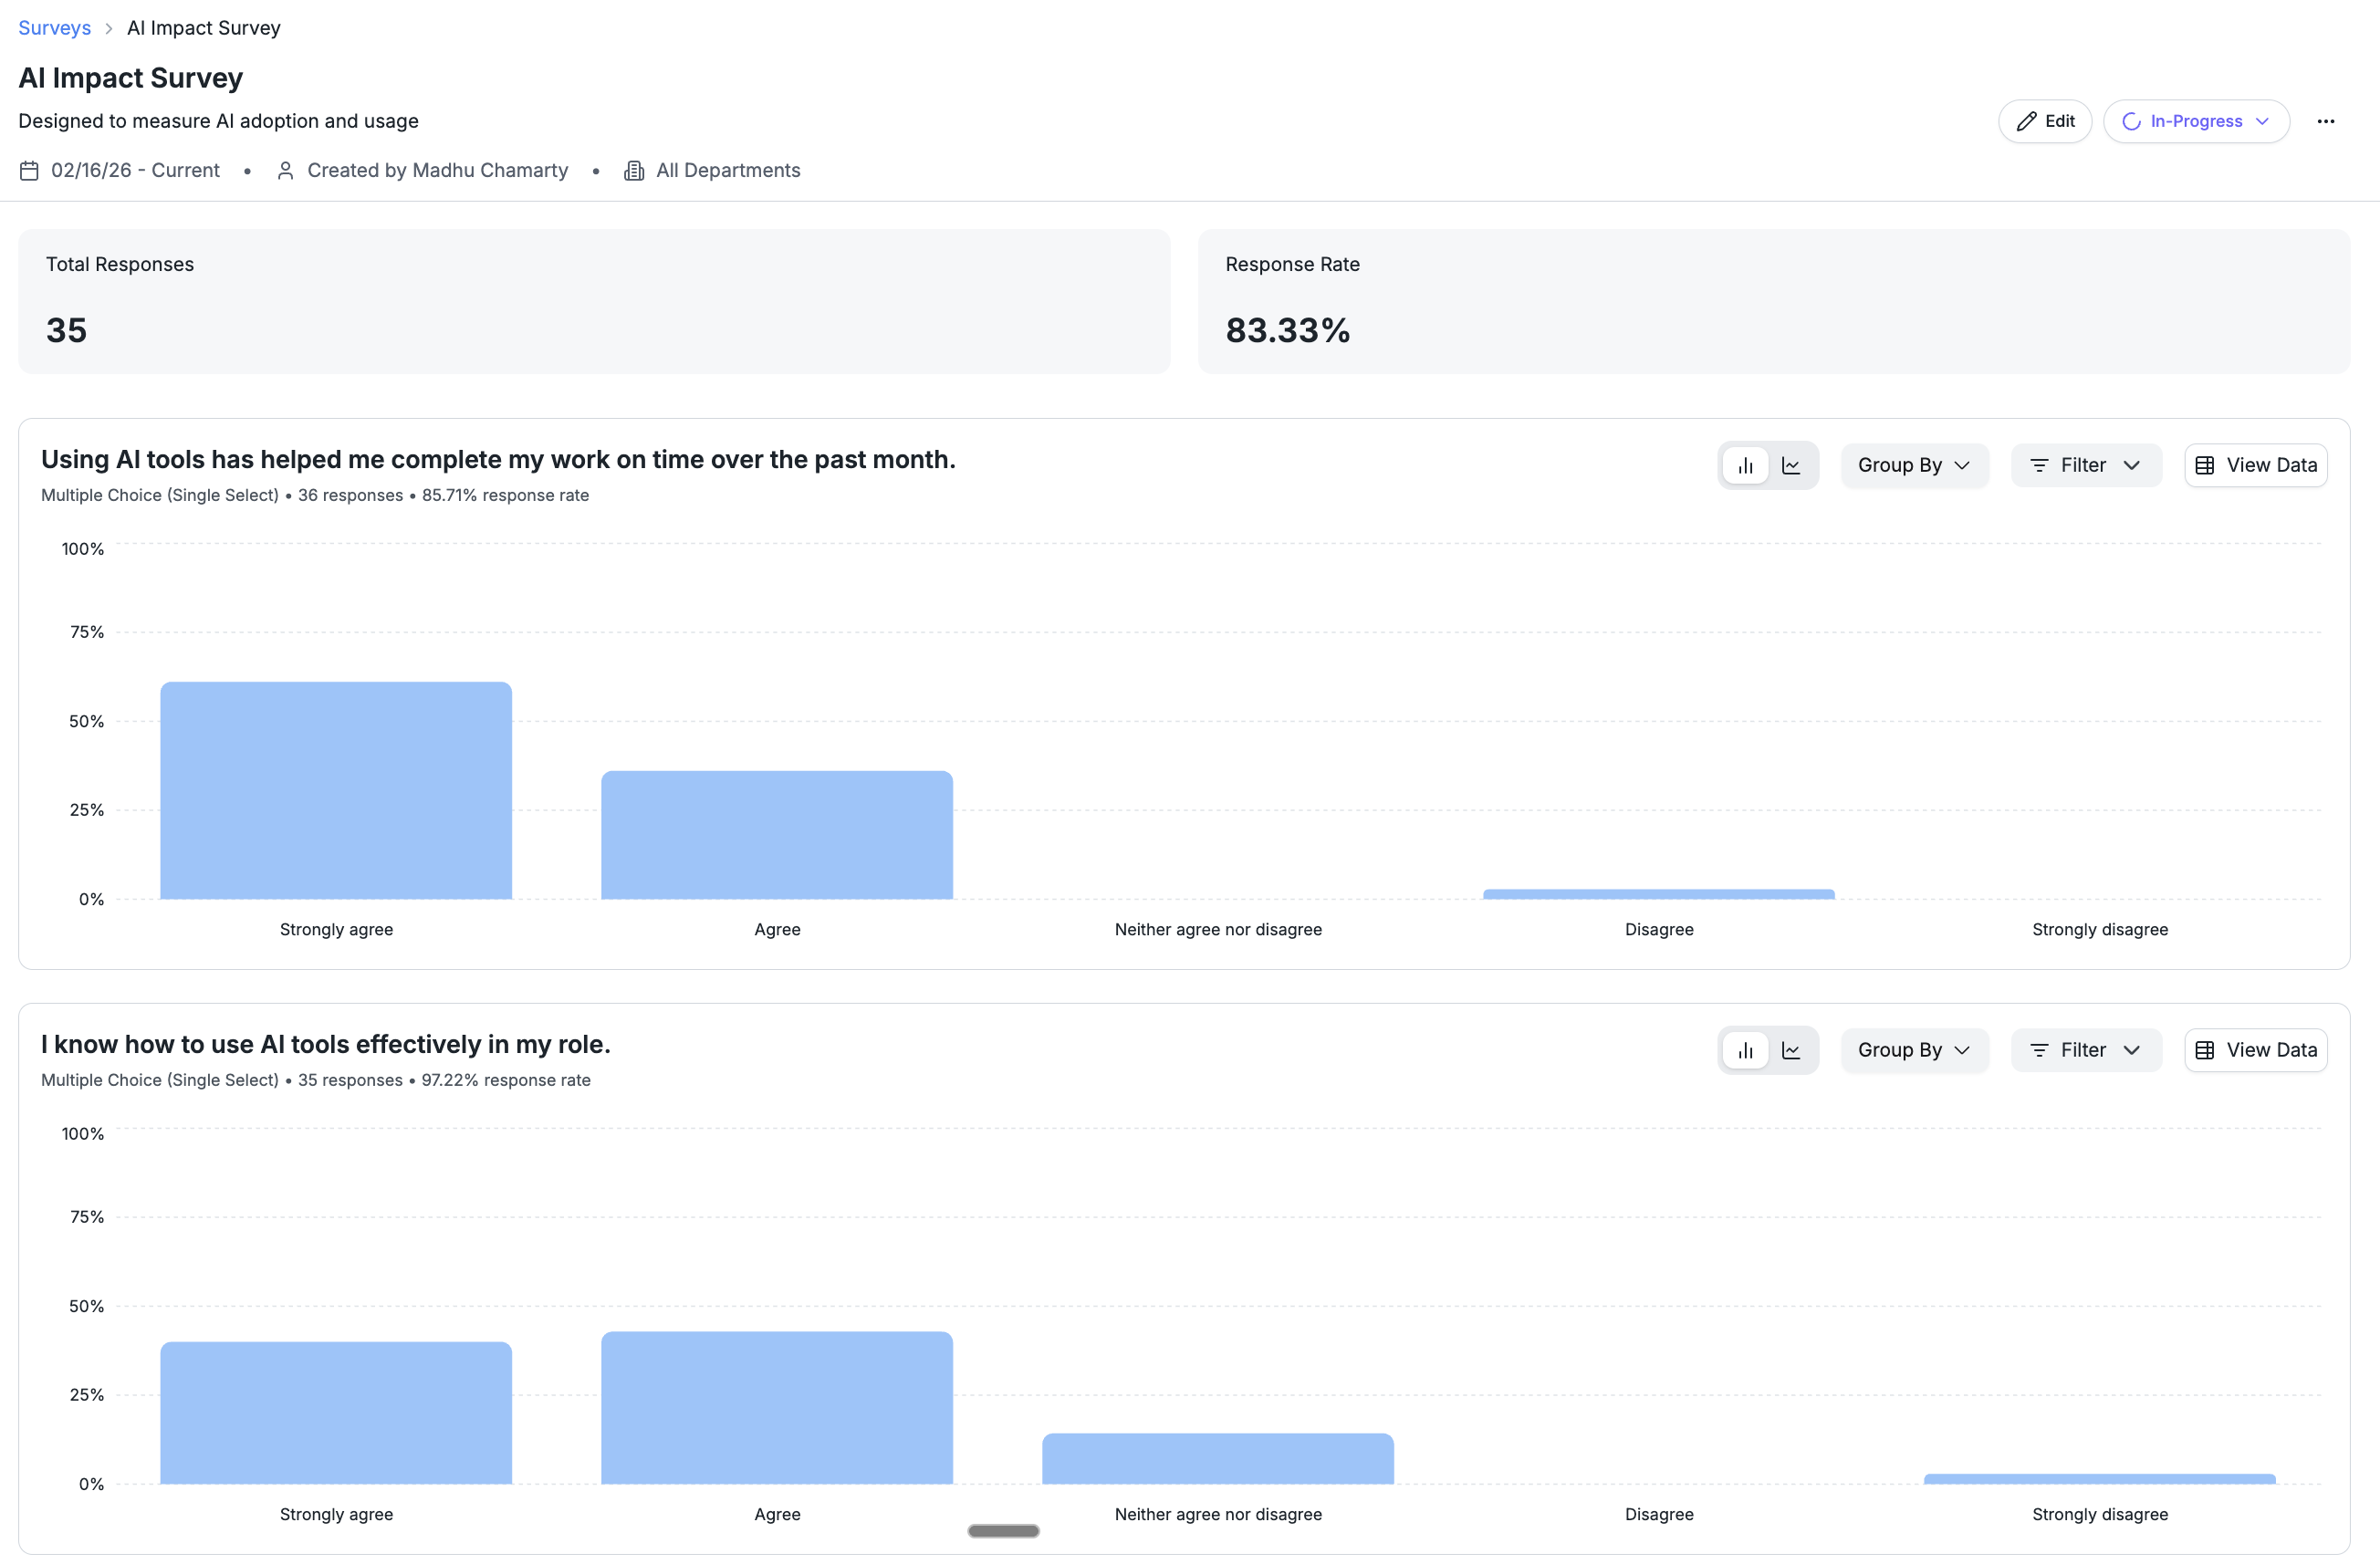Click the Strongly agree bar in first chart
2380x1564 pixels.
tap(336, 790)
